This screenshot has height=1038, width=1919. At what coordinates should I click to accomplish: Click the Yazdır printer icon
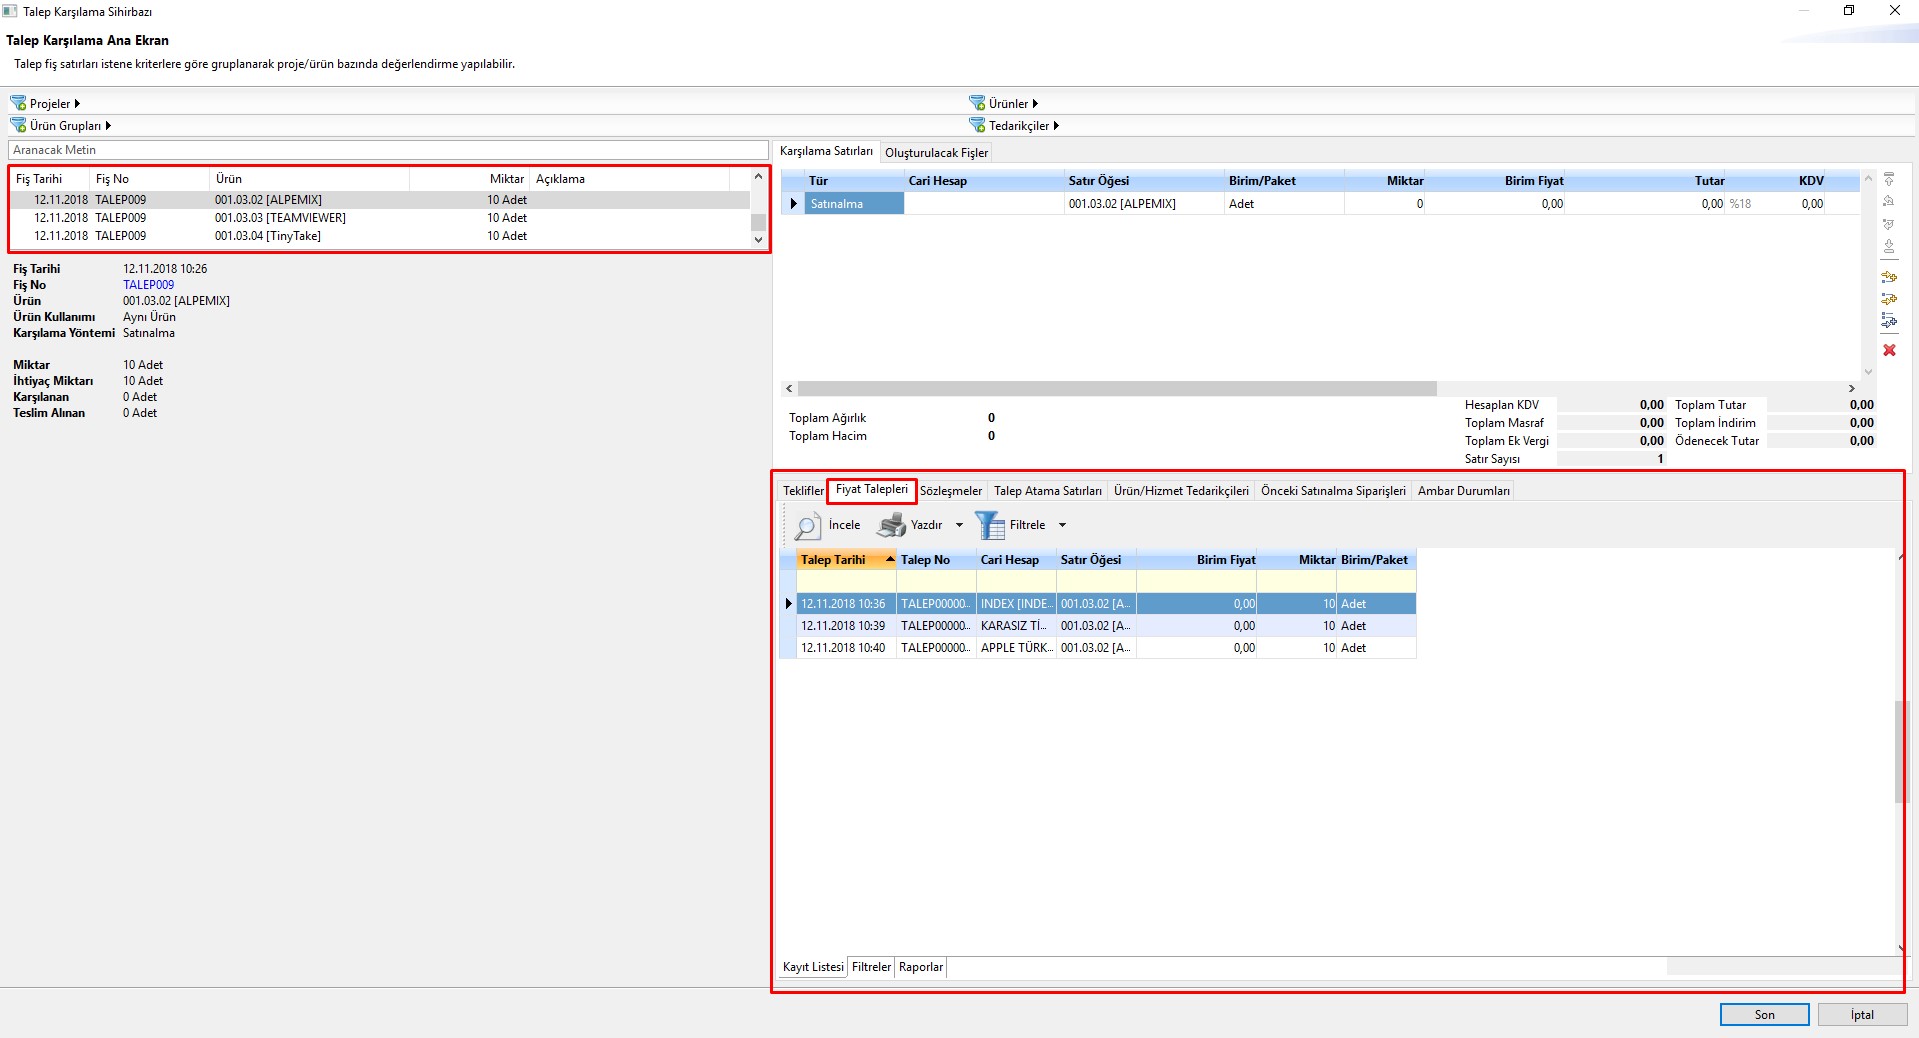click(x=891, y=525)
